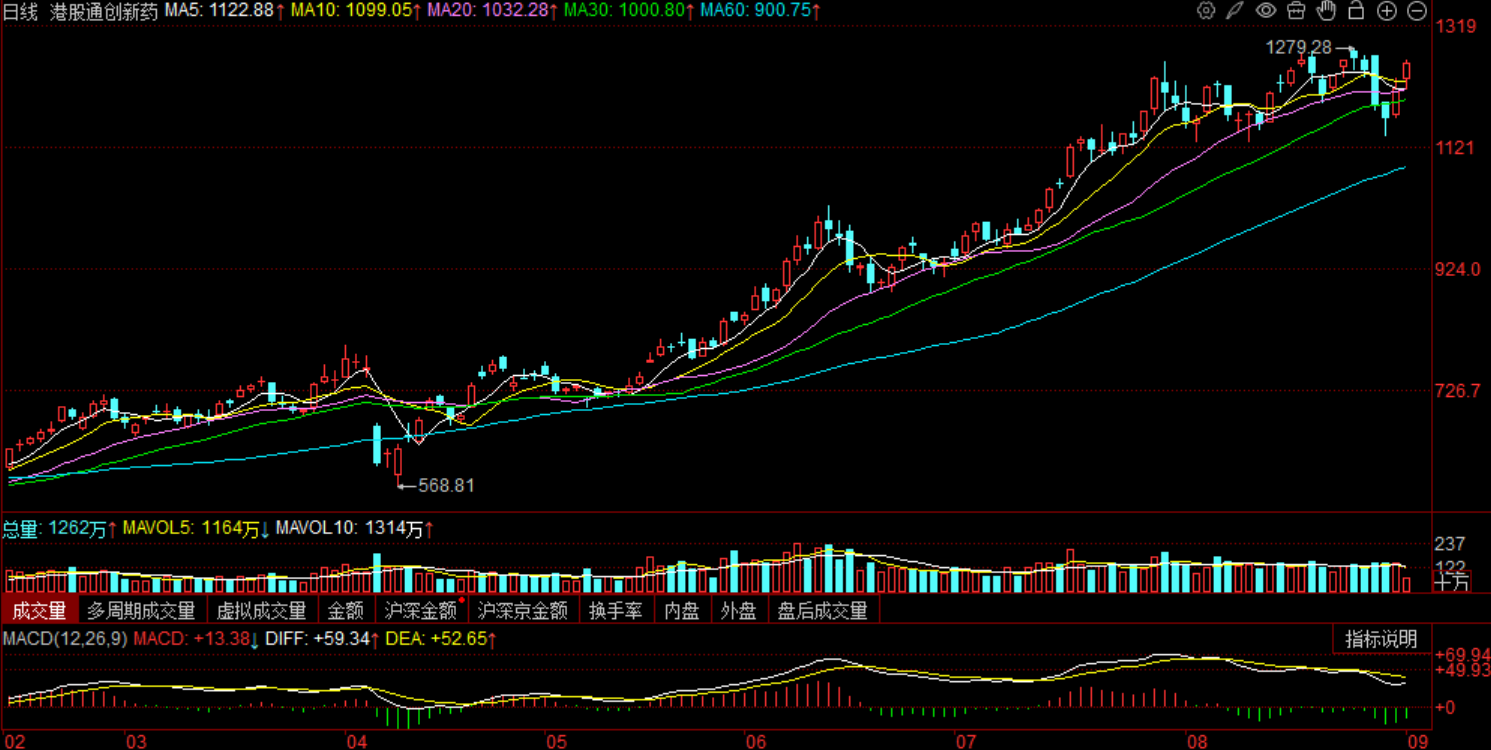1491x750 pixels.
Task: Click the 1121 price axis label
Action: pyautogui.click(x=1455, y=148)
